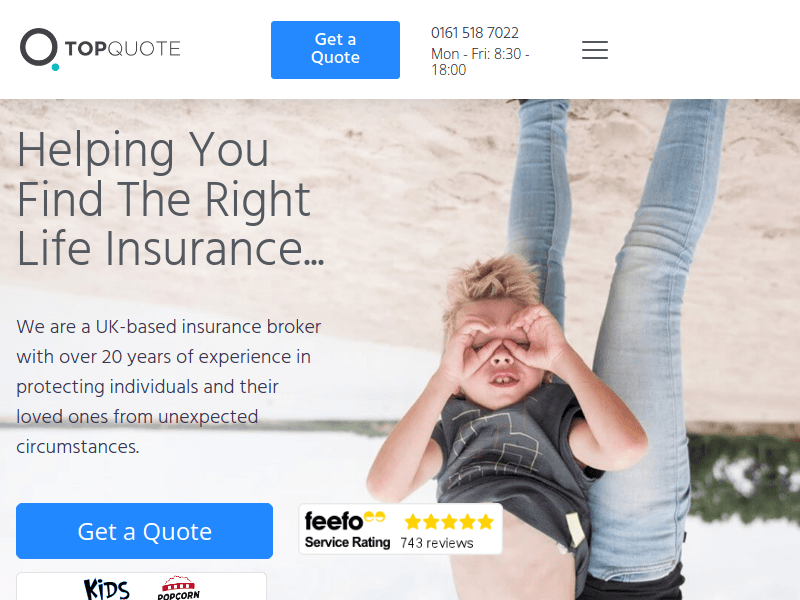Open the hamburger navigation menu

[594, 50]
